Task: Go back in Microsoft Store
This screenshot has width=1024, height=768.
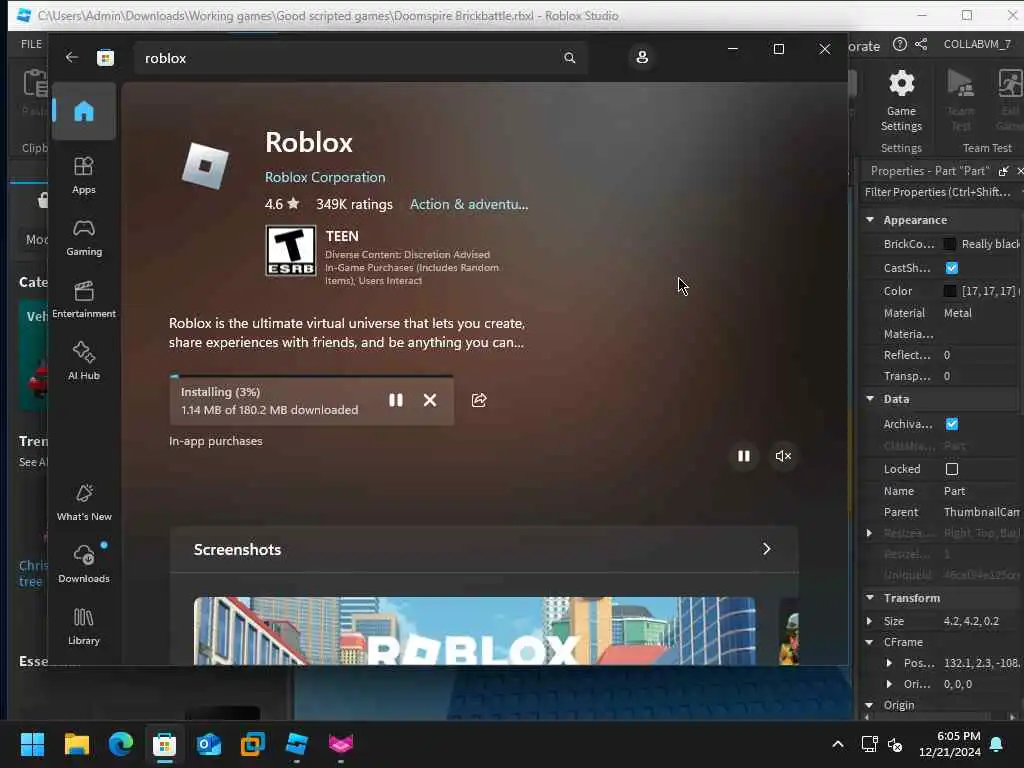Action: pyautogui.click(x=72, y=57)
